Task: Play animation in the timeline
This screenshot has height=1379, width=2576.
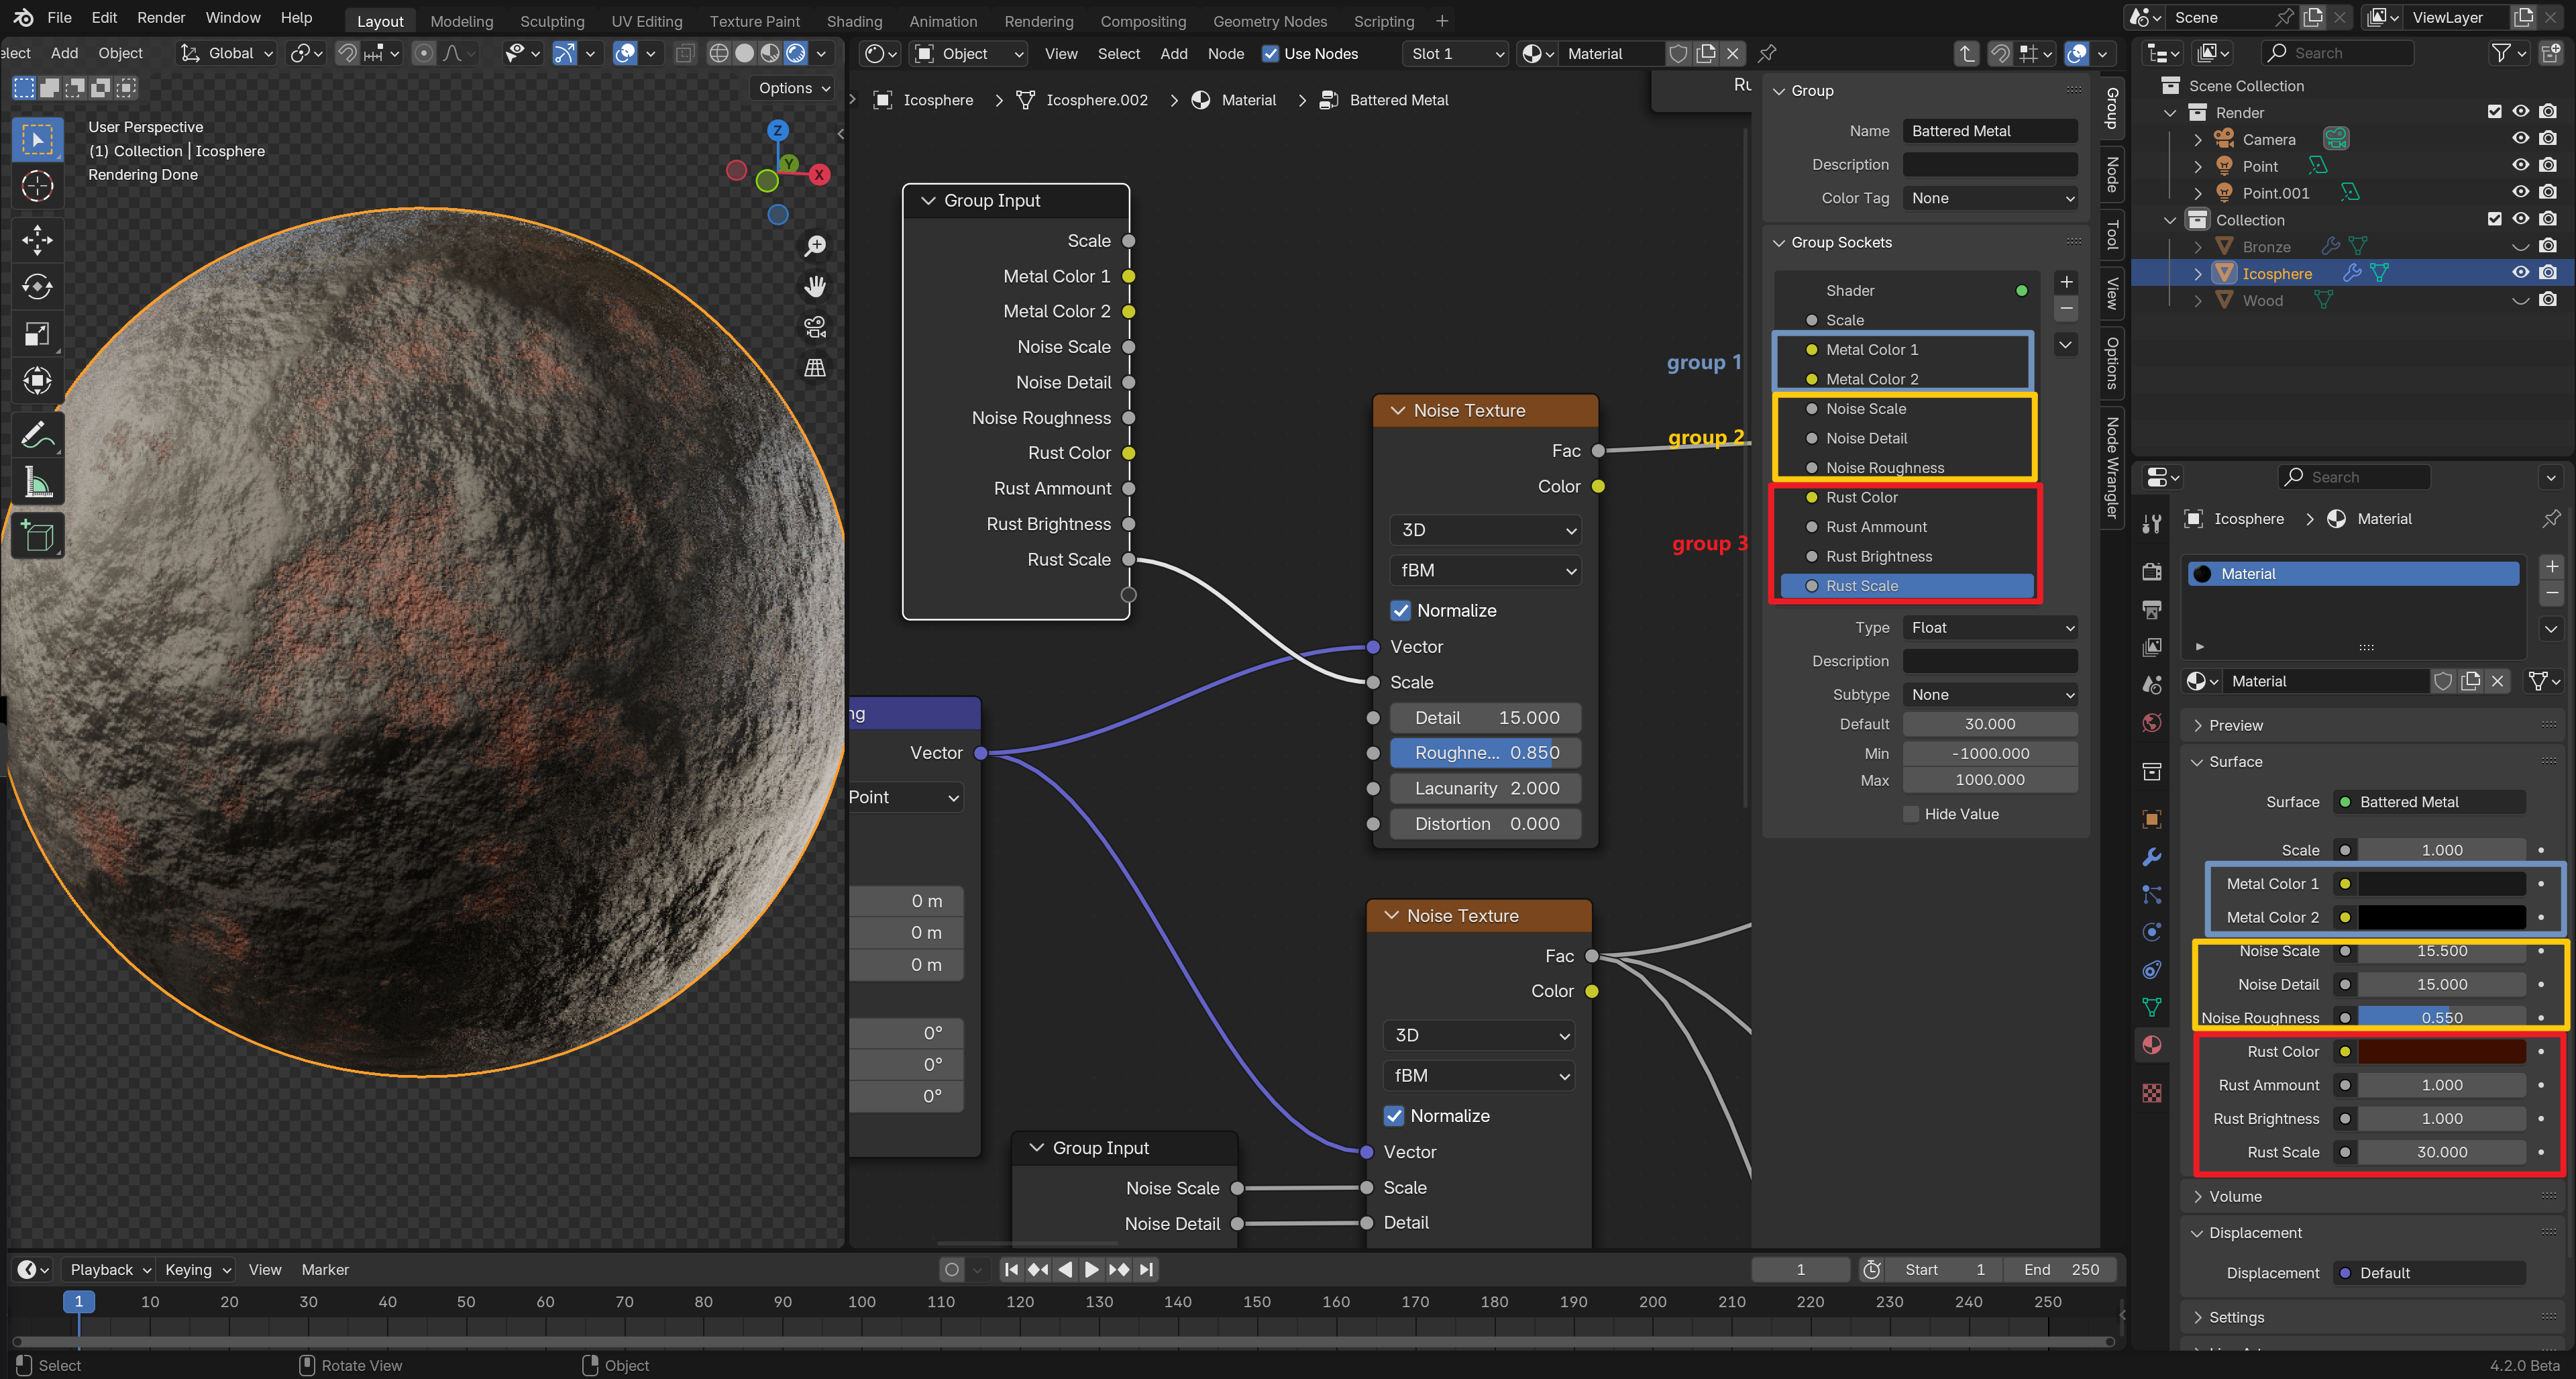Action: click(x=1091, y=1269)
